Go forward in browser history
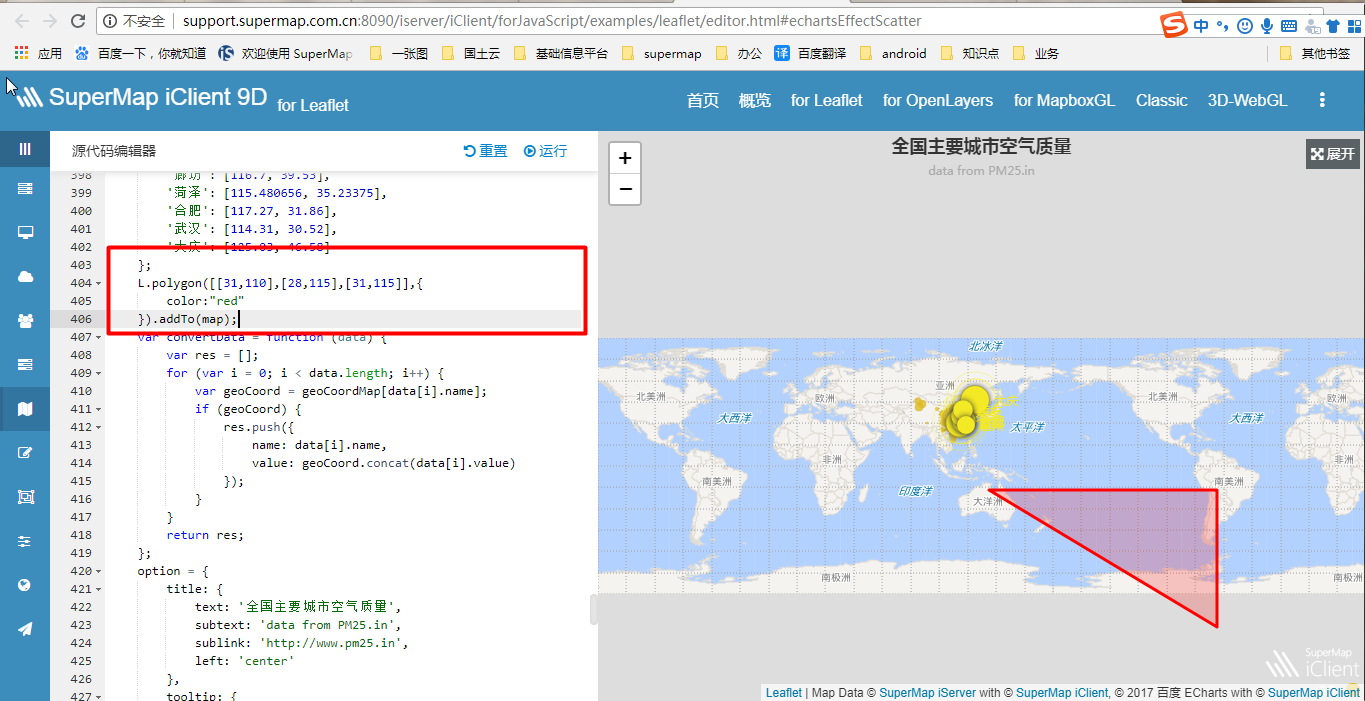This screenshot has height=701, width=1365. tap(50, 21)
